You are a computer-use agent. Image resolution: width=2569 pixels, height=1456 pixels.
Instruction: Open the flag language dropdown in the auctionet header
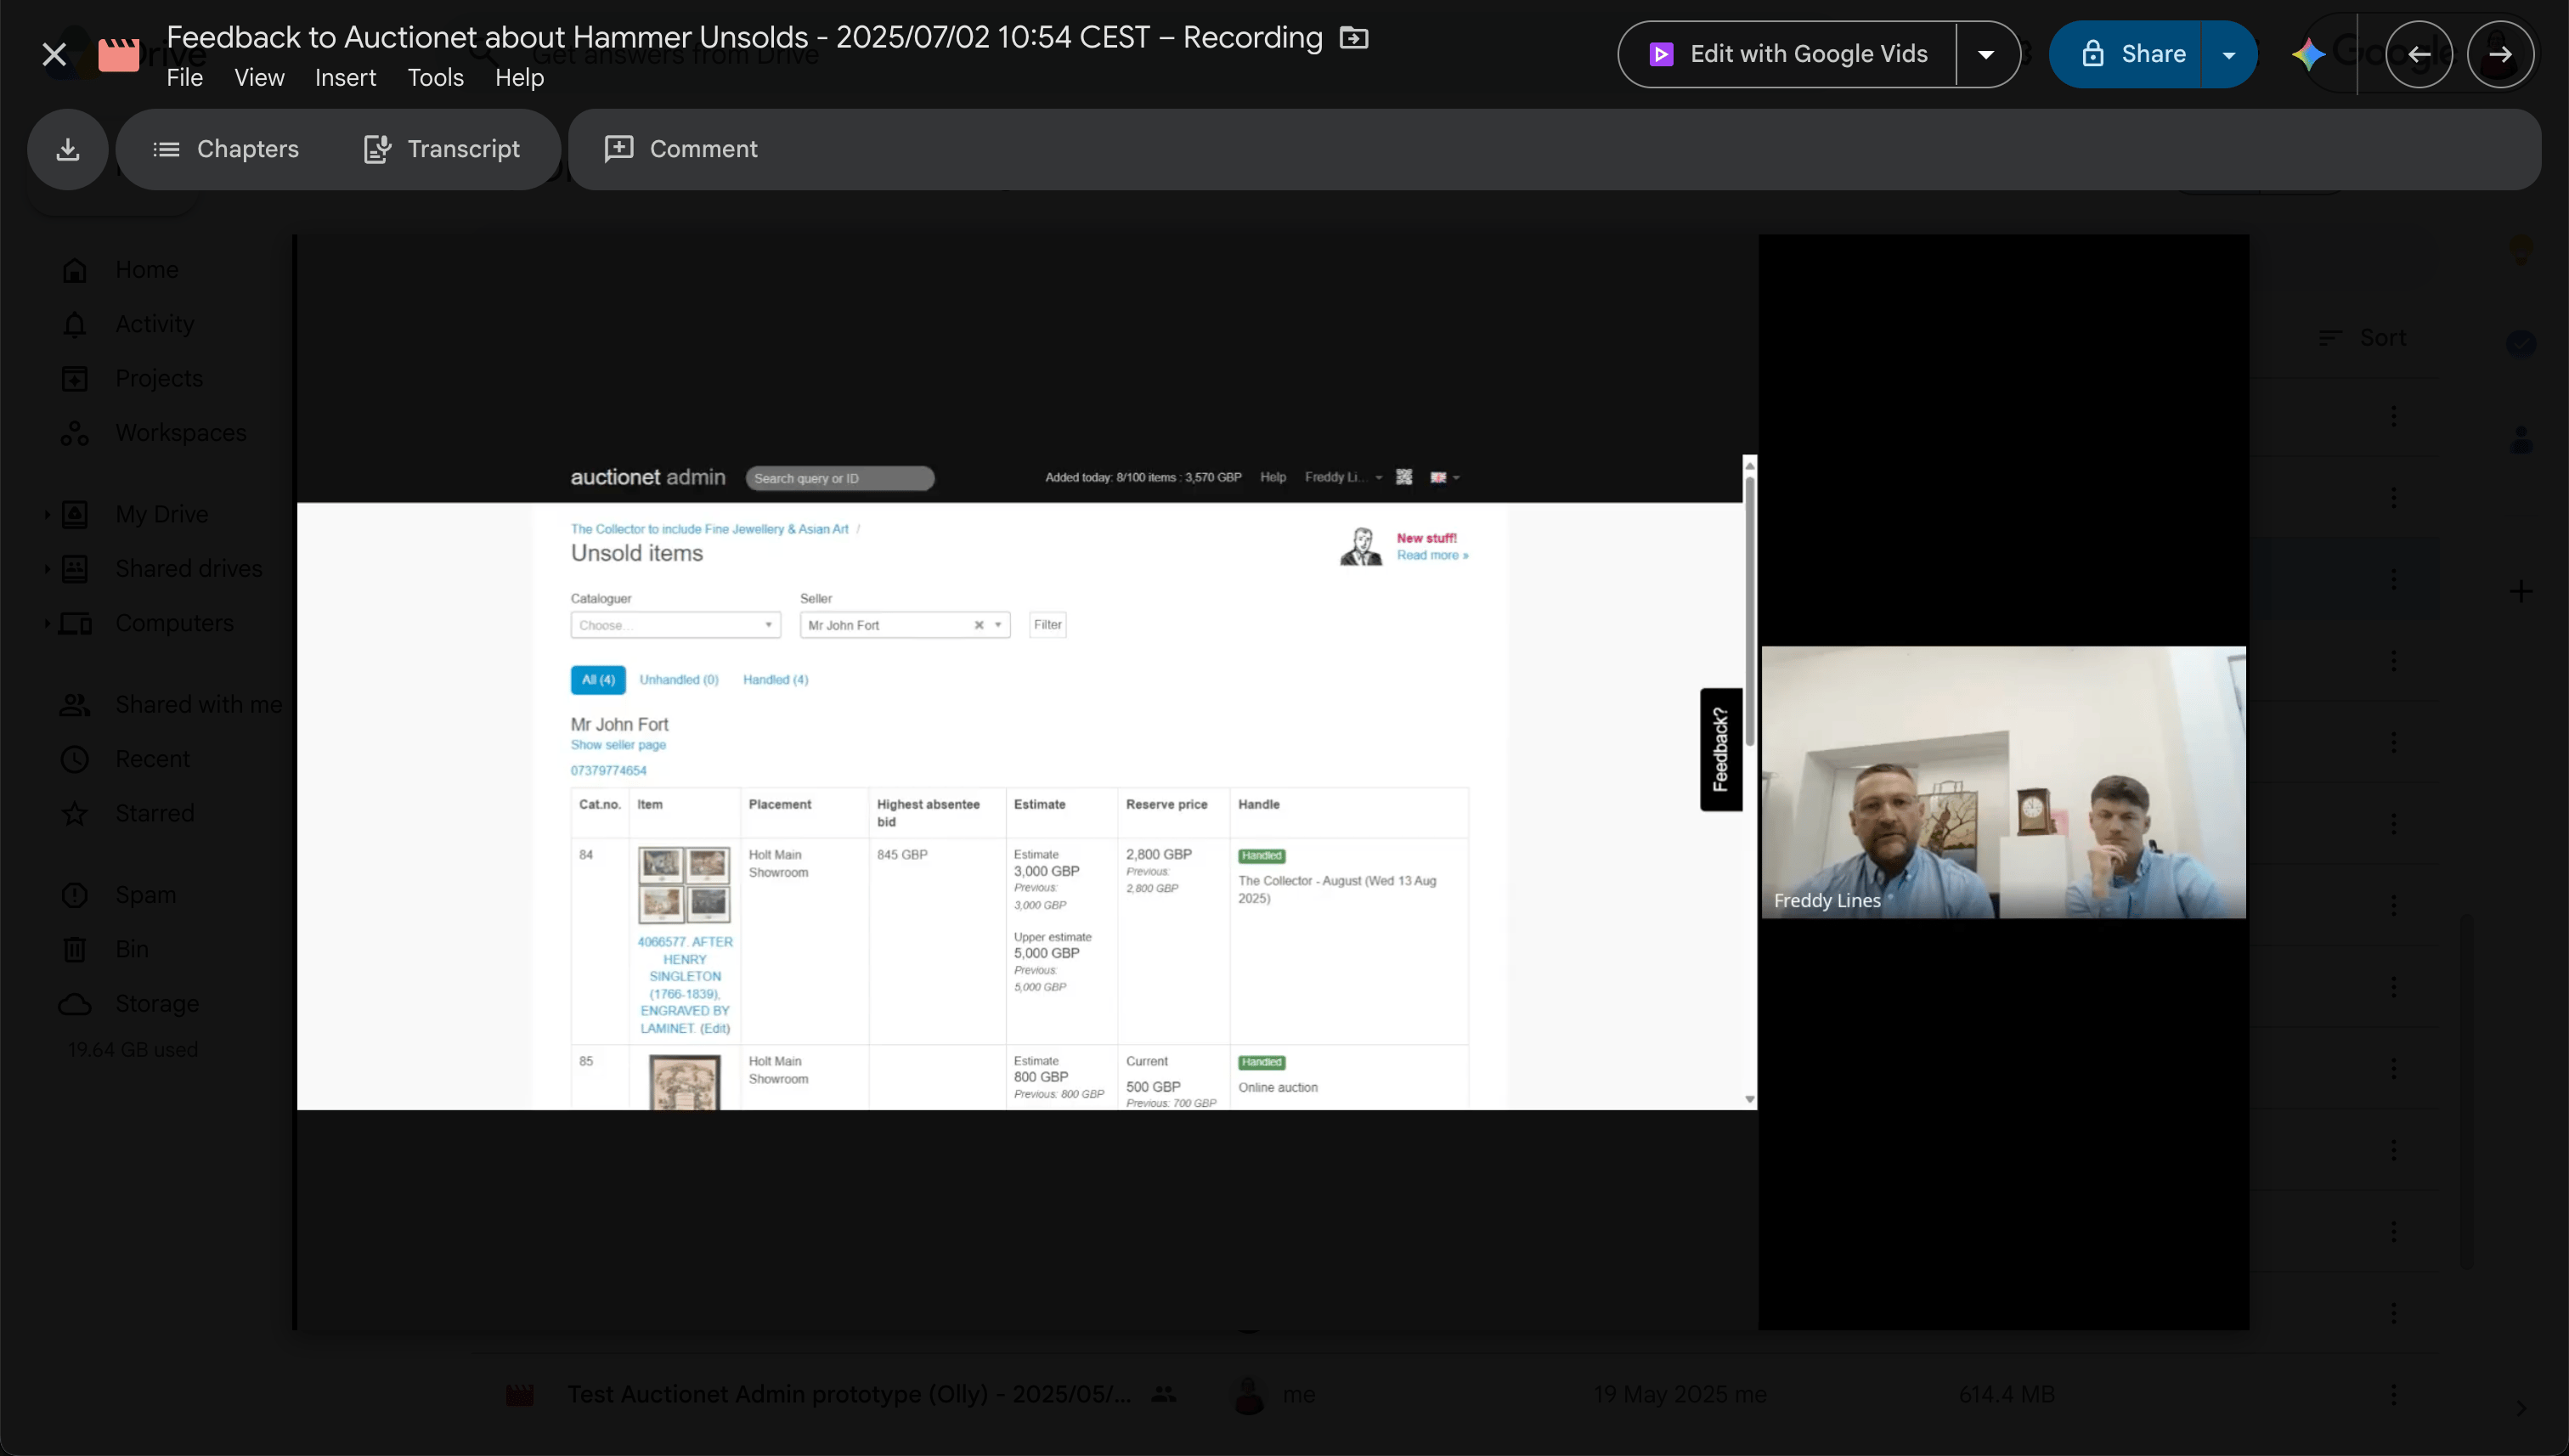(1444, 477)
